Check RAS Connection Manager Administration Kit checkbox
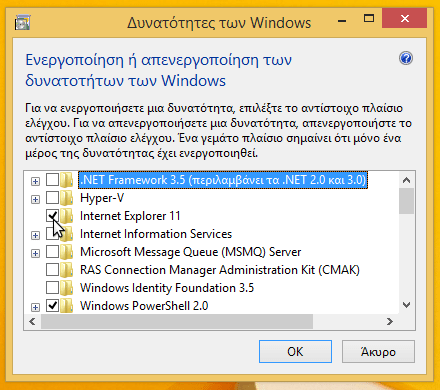Image resolution: width=440 pixels, height=390 pixels. click(52, 270)
